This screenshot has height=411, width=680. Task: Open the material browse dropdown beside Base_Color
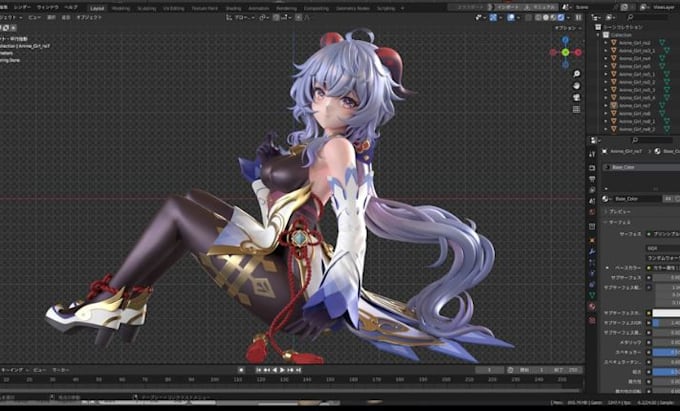(605, 199)
